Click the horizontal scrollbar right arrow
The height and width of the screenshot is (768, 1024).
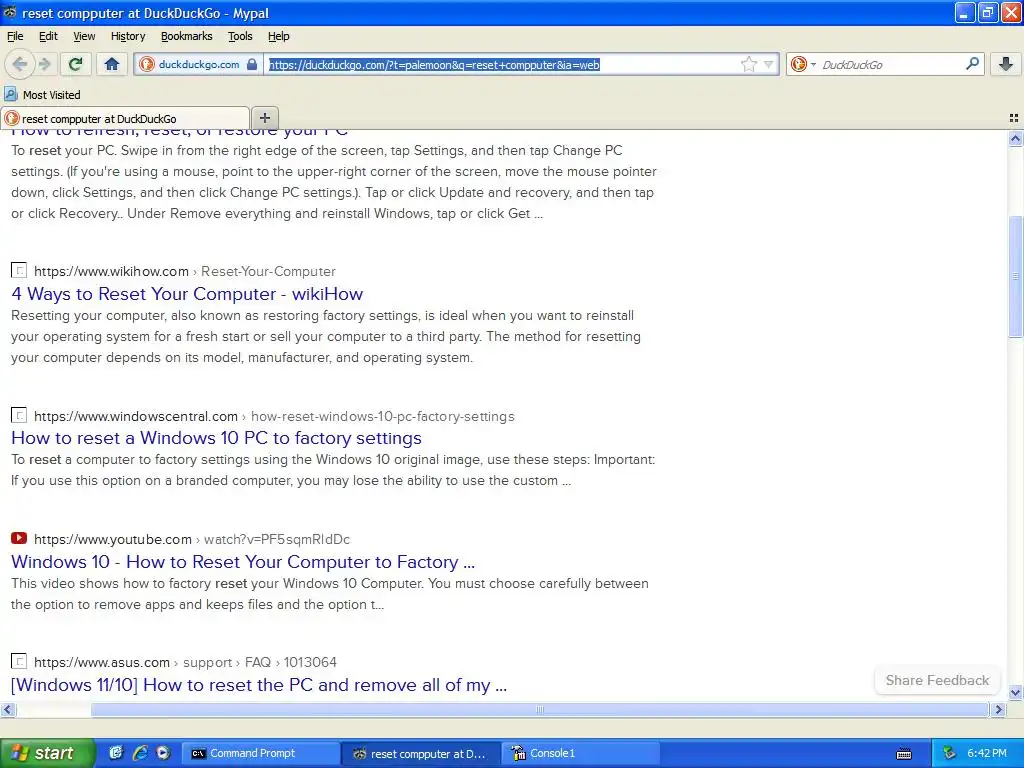pyautogui.click(x=998, y=709)
